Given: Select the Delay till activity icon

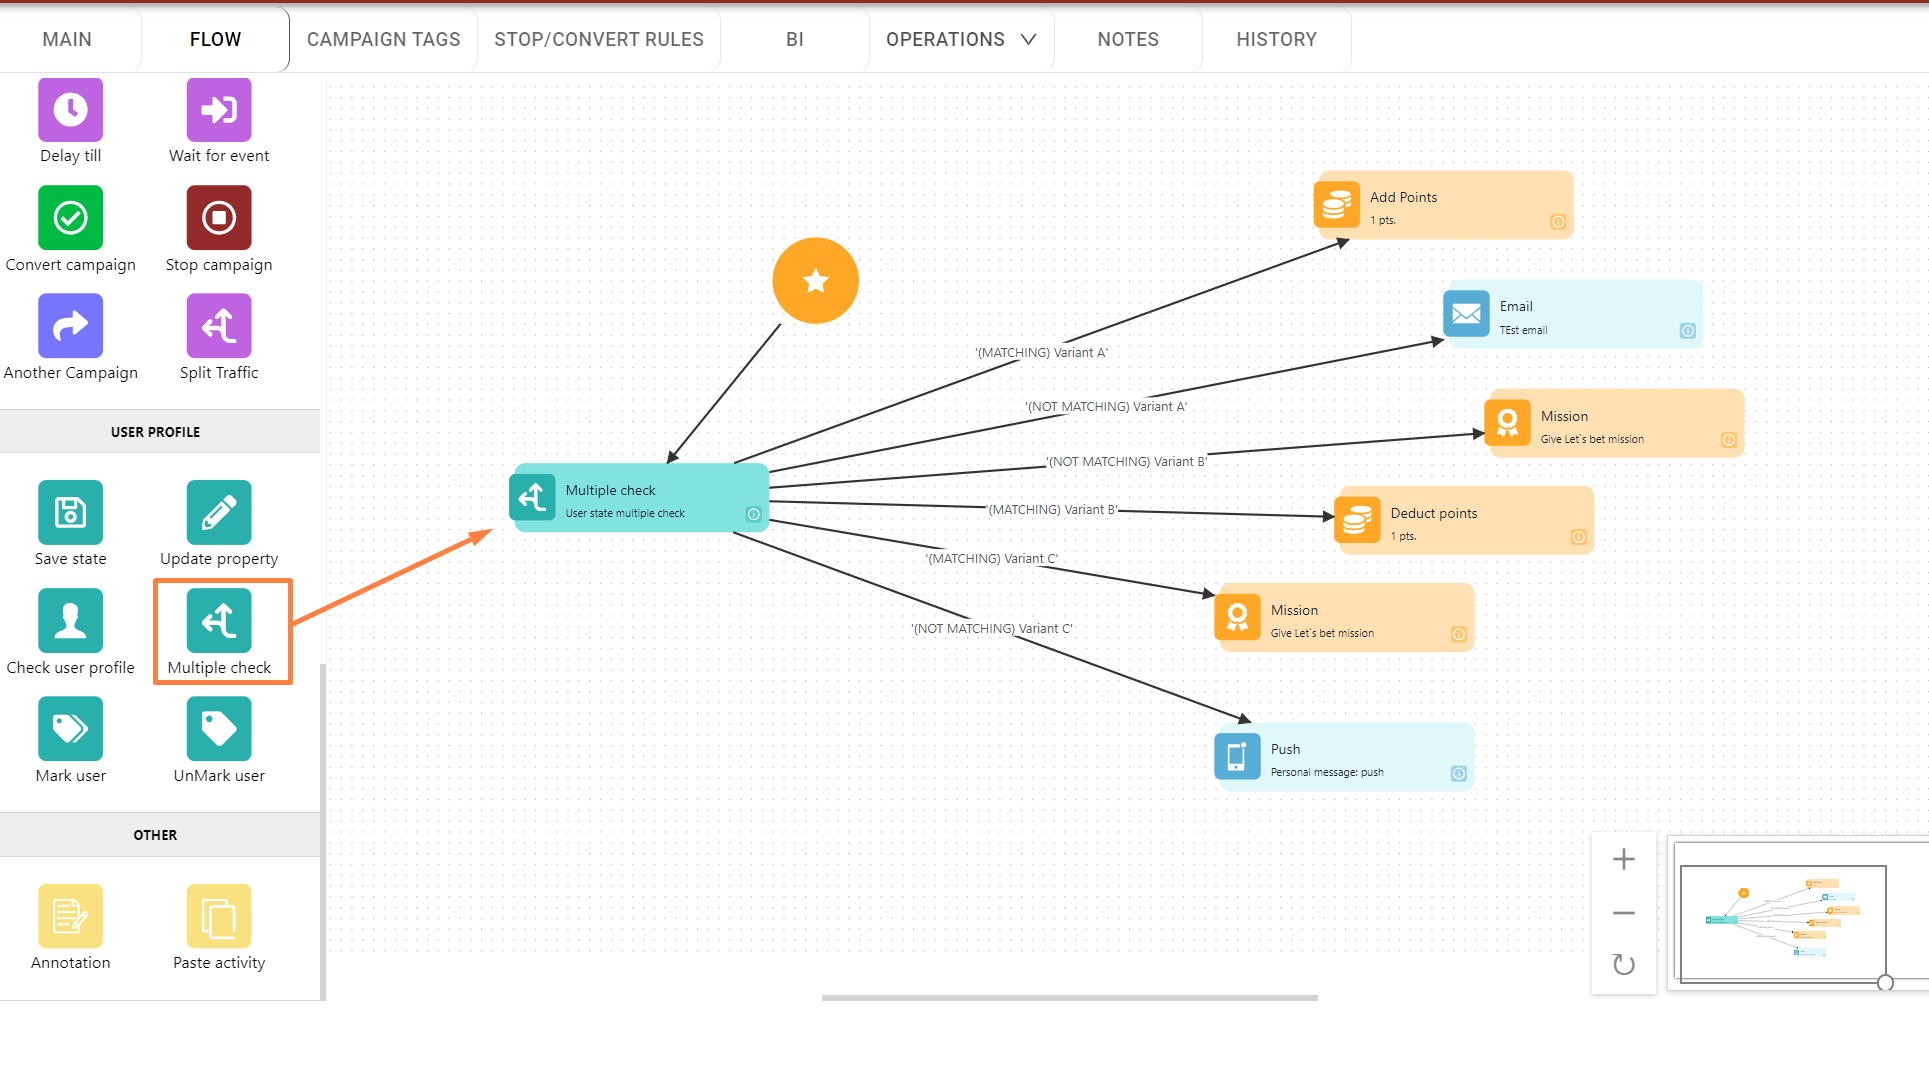Looking at the screenshot, I should pyautogui.click(x=70, y=110).
